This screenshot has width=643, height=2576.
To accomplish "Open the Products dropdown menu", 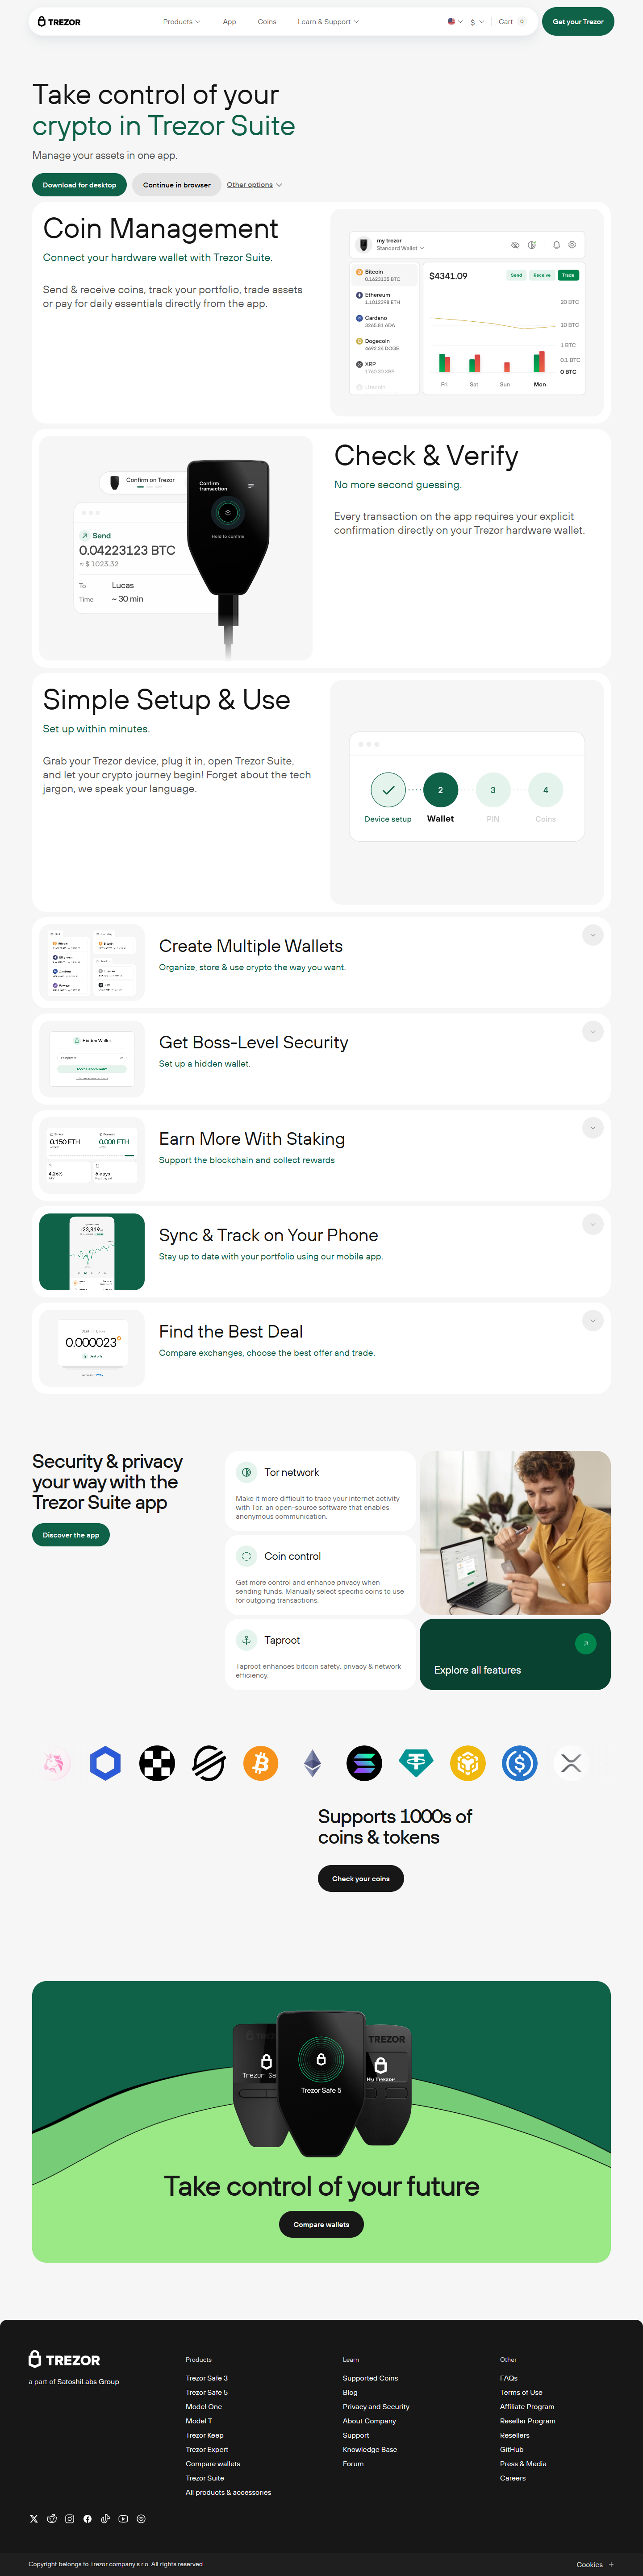I will (181, 21).
